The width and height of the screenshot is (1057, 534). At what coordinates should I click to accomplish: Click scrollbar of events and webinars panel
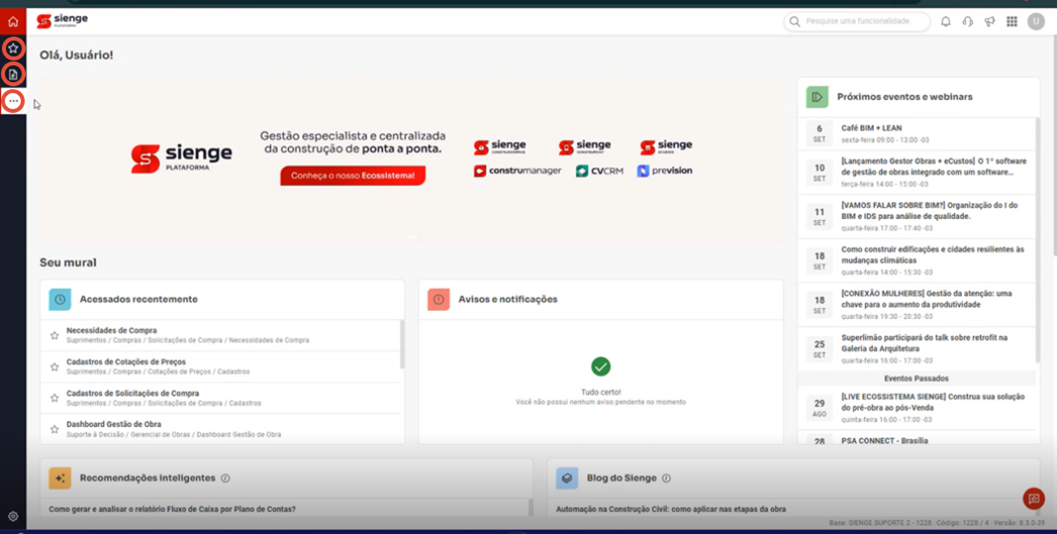1038,239
